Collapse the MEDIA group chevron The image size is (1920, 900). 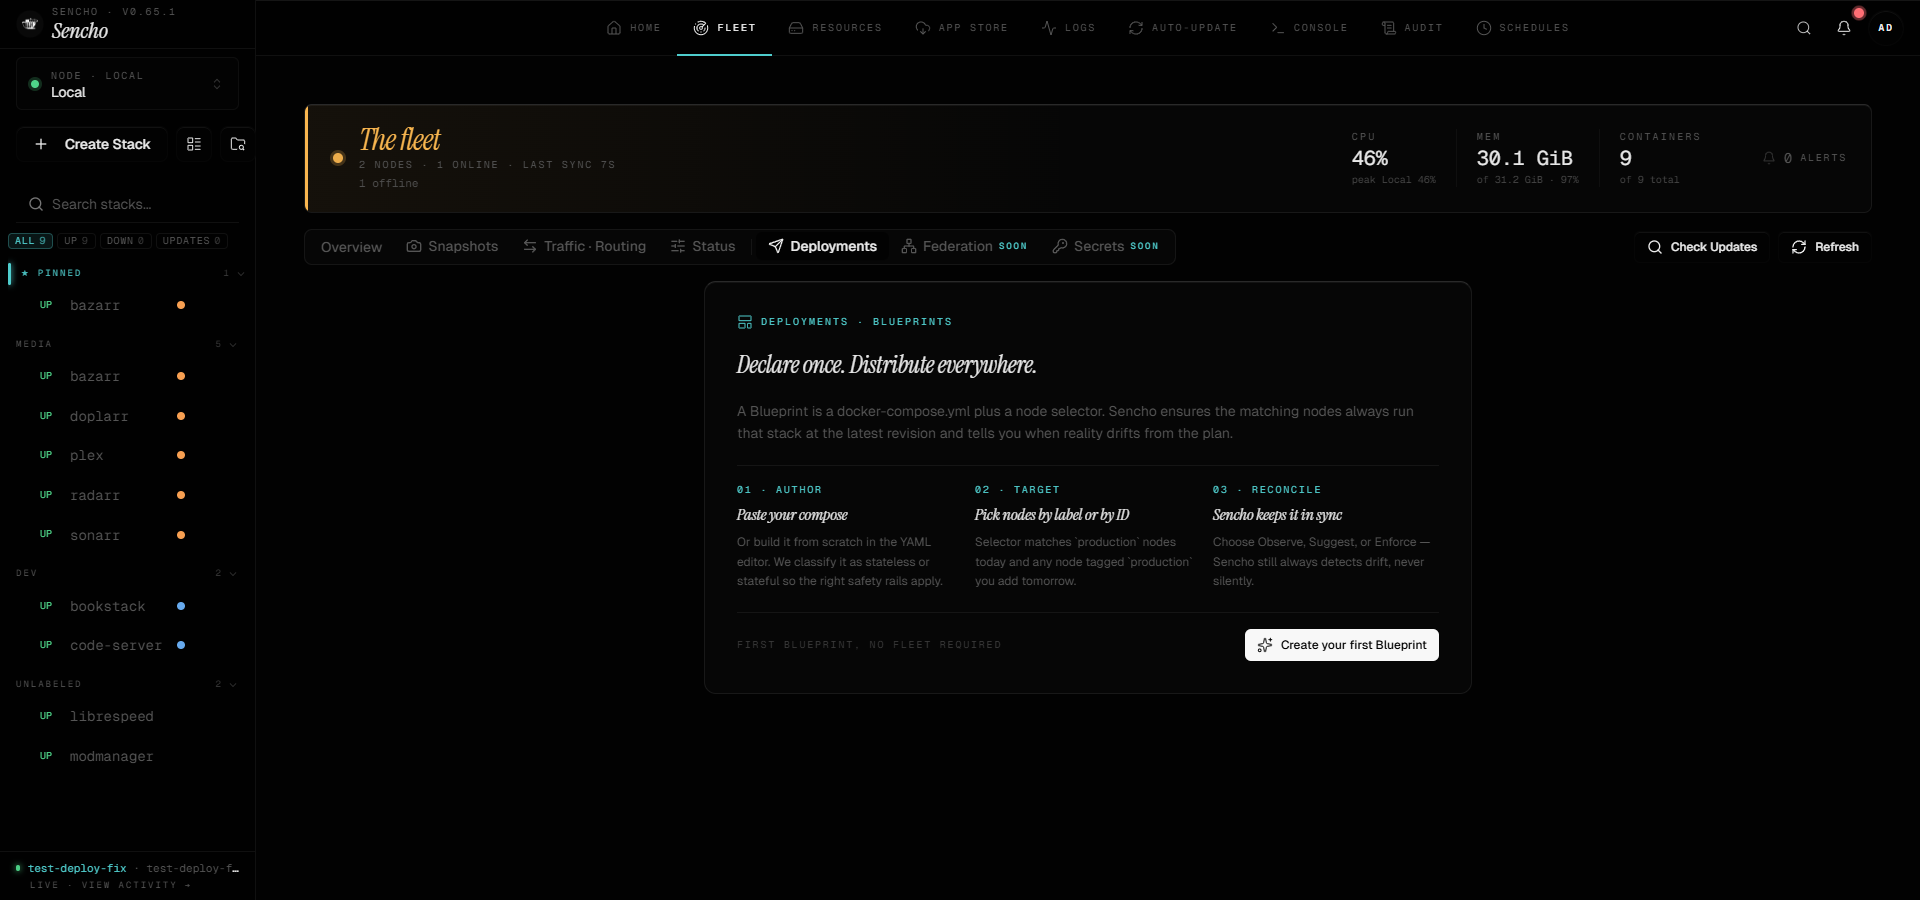coord(233,344)
